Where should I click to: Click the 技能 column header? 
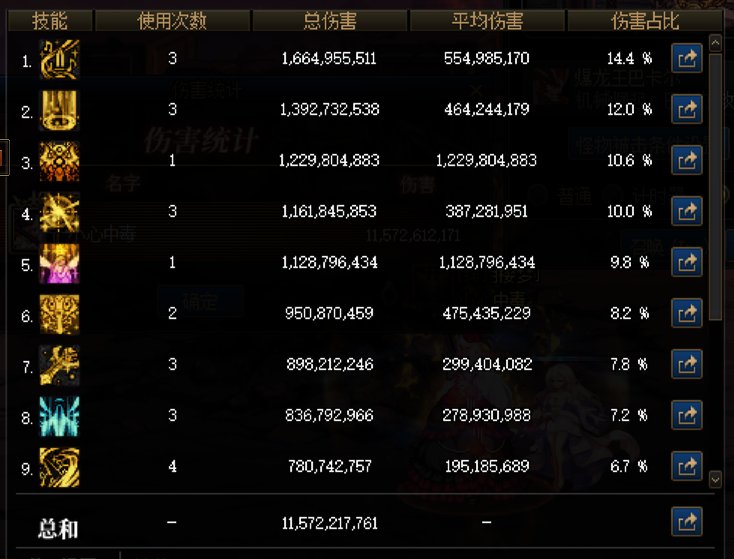50,21
